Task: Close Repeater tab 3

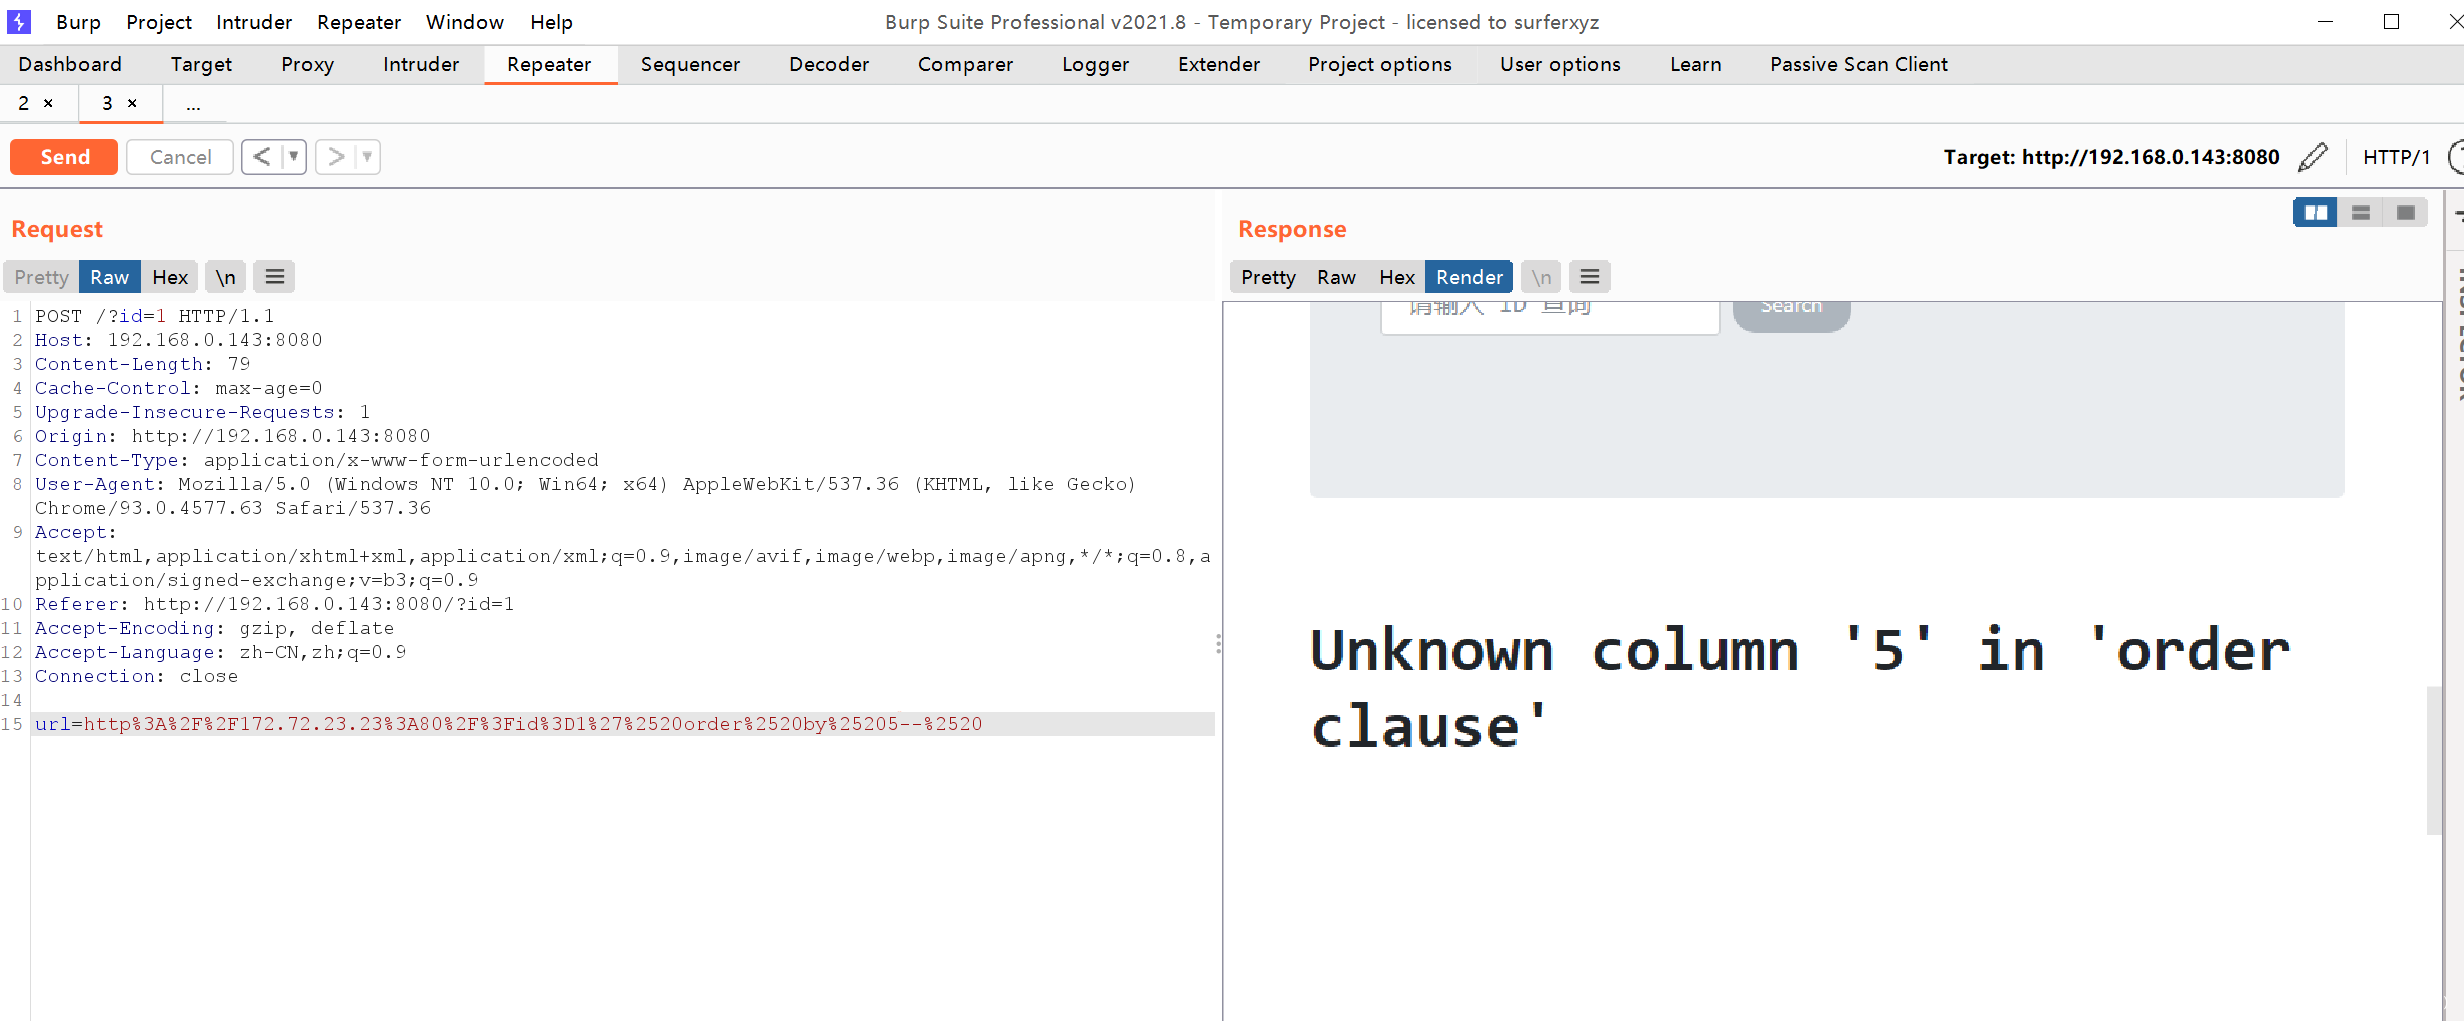Action: click(x=132, y=103)
